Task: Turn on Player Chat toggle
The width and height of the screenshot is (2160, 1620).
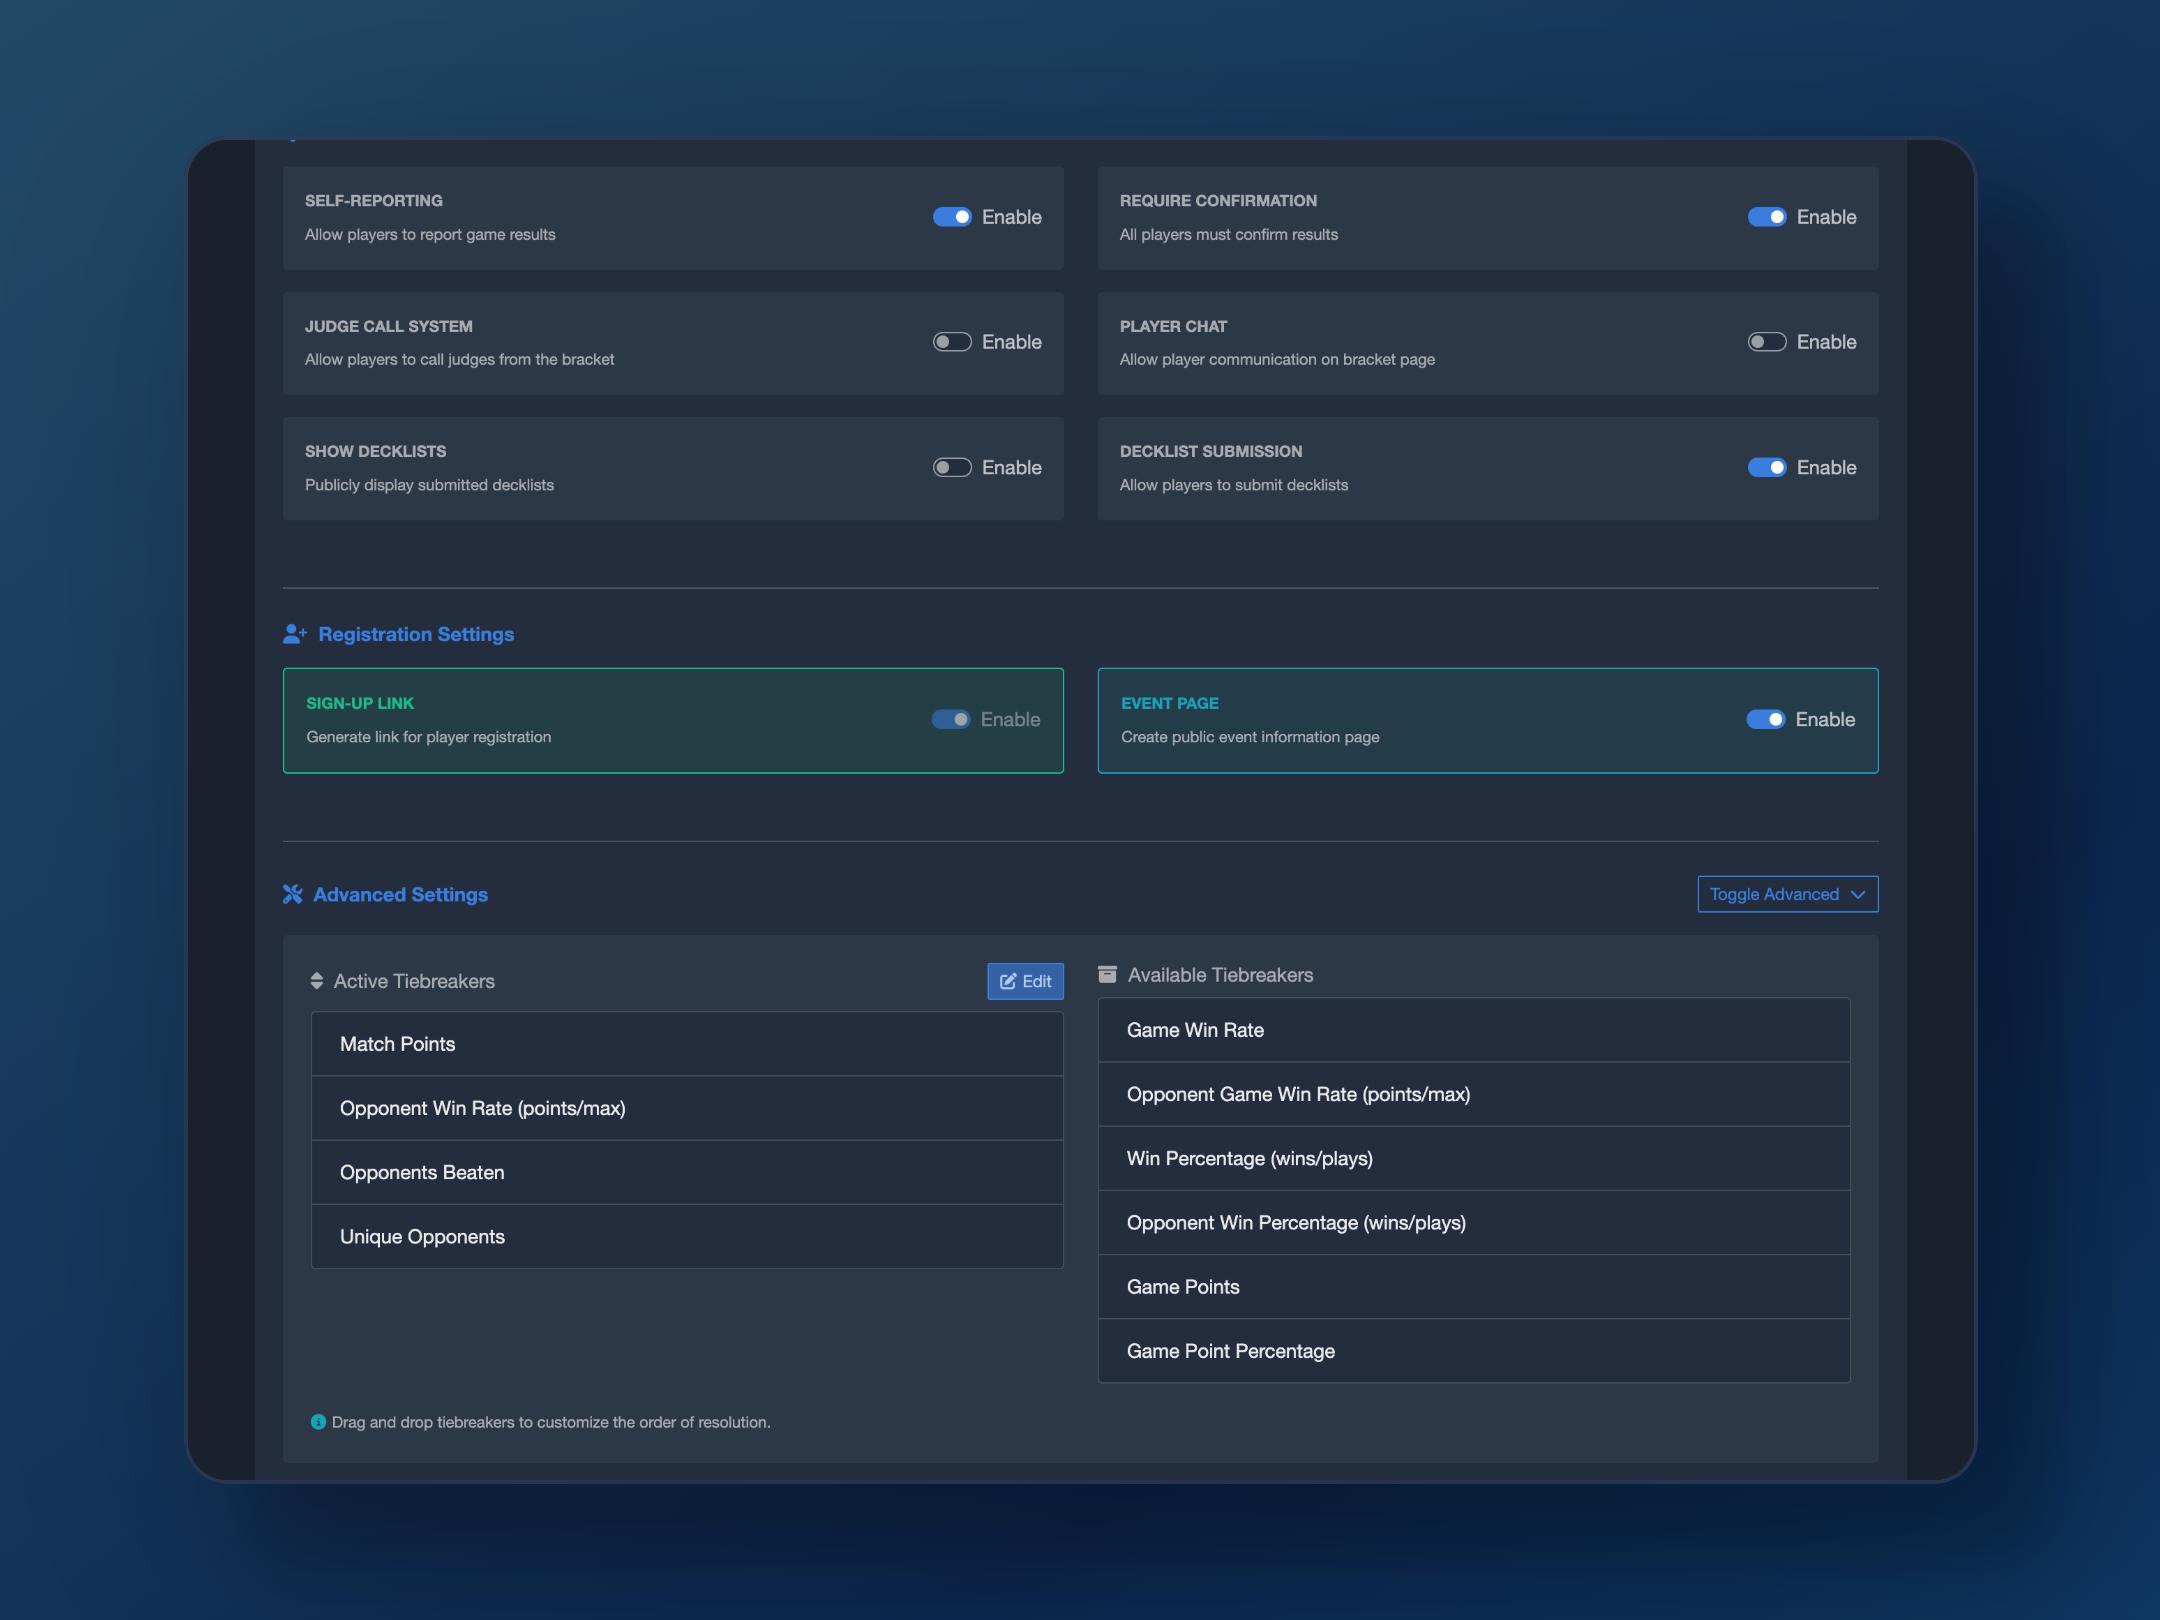Action: [1766, 342]
